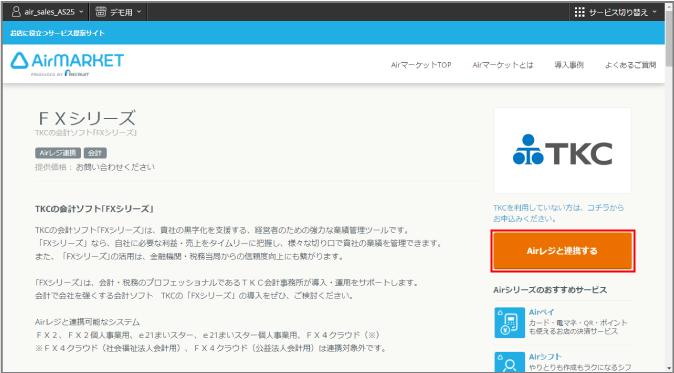Click the bold TKCの会計ソフト「FXシリーズ」 heading
Screen dimensions: 674x373
coord(94,209)
